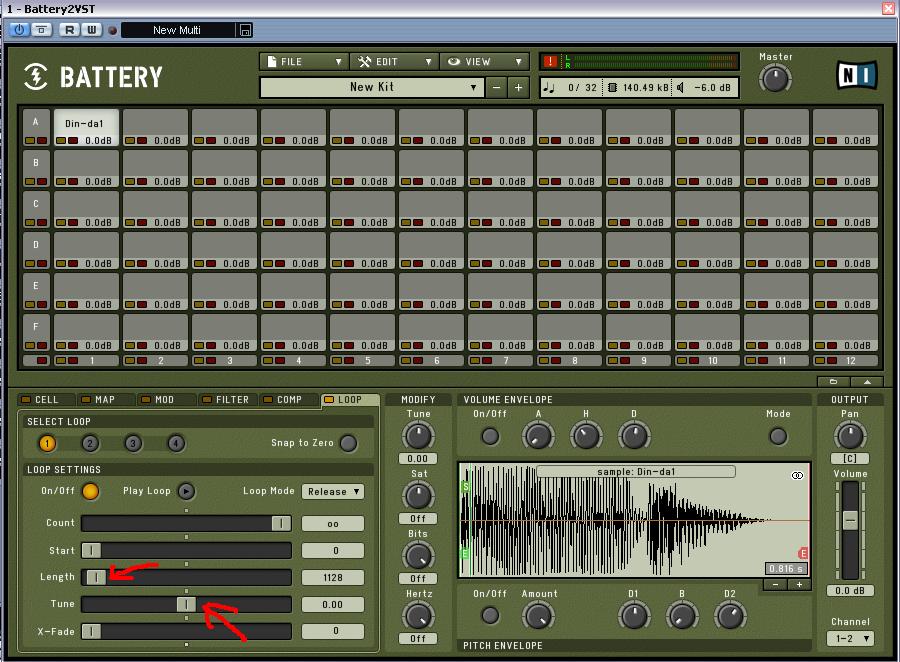The width and height of the screenshot is (900, 662).
Task: Click the next kit plus button
Action: click(x=518, y=88)
